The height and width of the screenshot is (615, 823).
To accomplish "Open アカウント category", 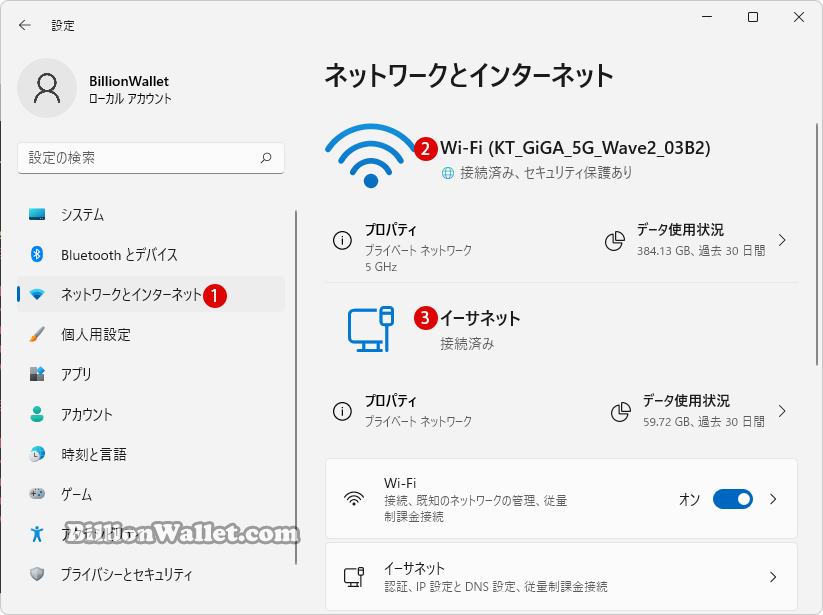I will [151, 414].
